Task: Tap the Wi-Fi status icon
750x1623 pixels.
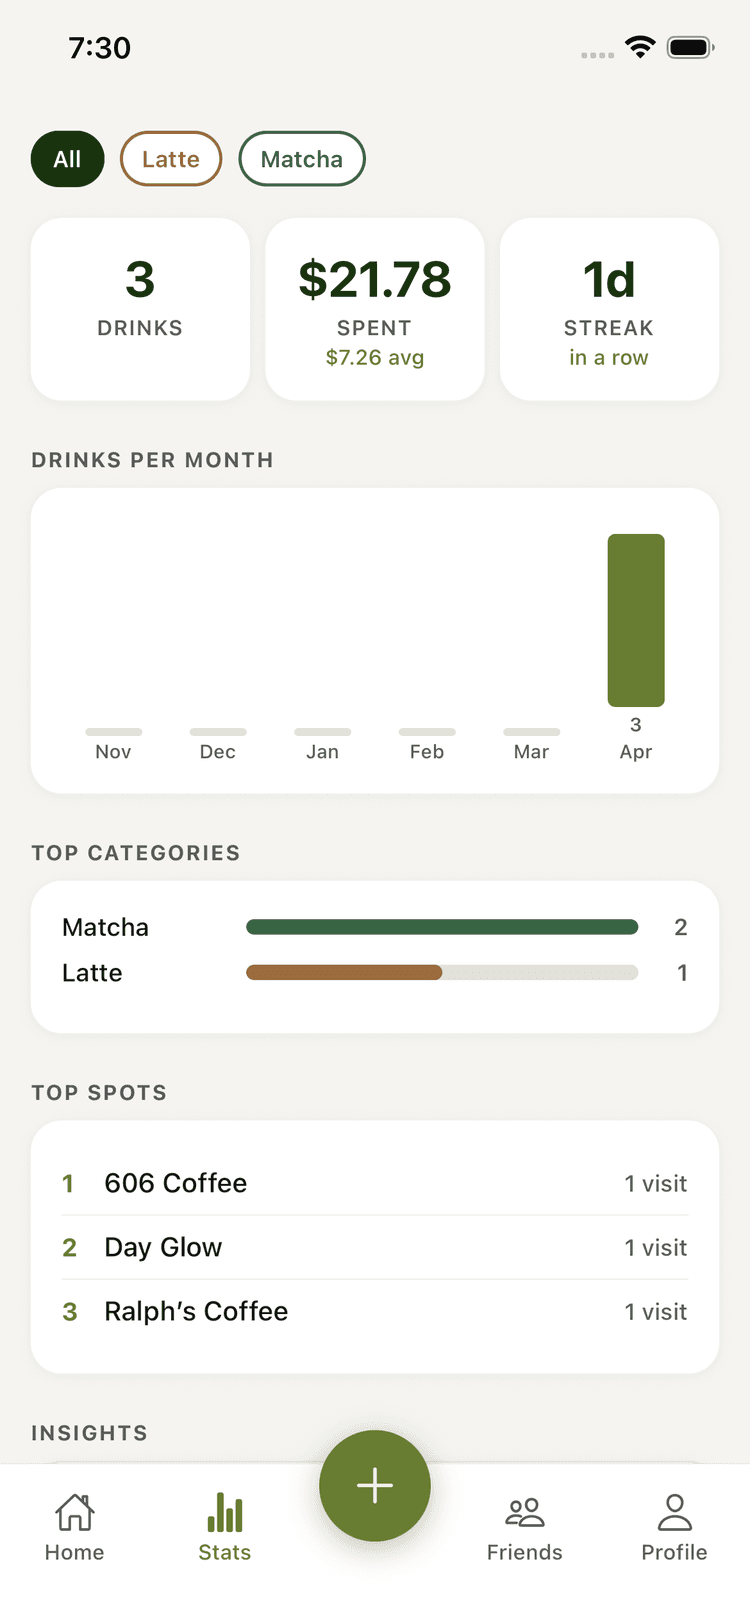Action: pyautogui.click(x=640, y=47)
